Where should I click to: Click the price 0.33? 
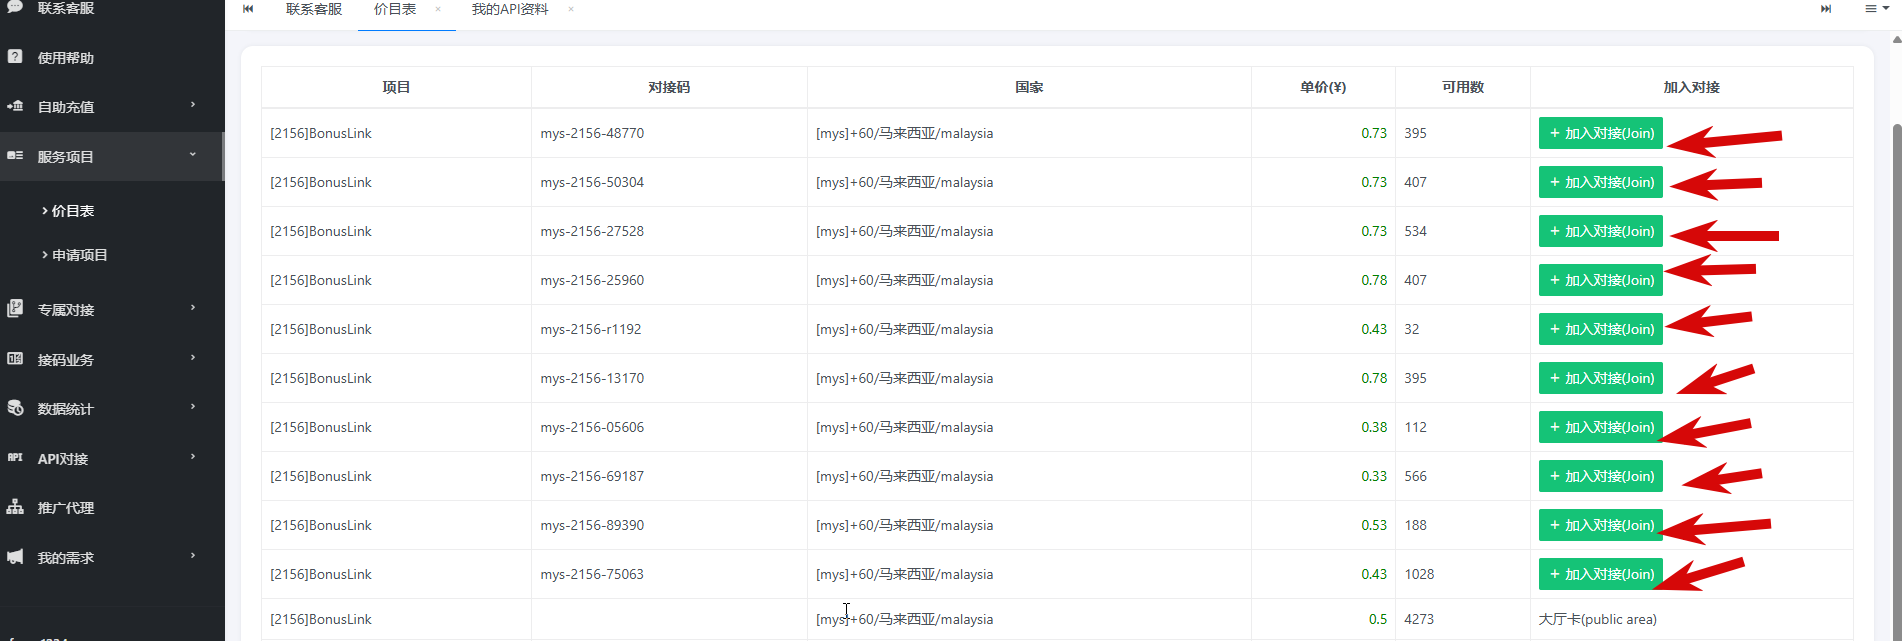click(x=1374, y=476)
